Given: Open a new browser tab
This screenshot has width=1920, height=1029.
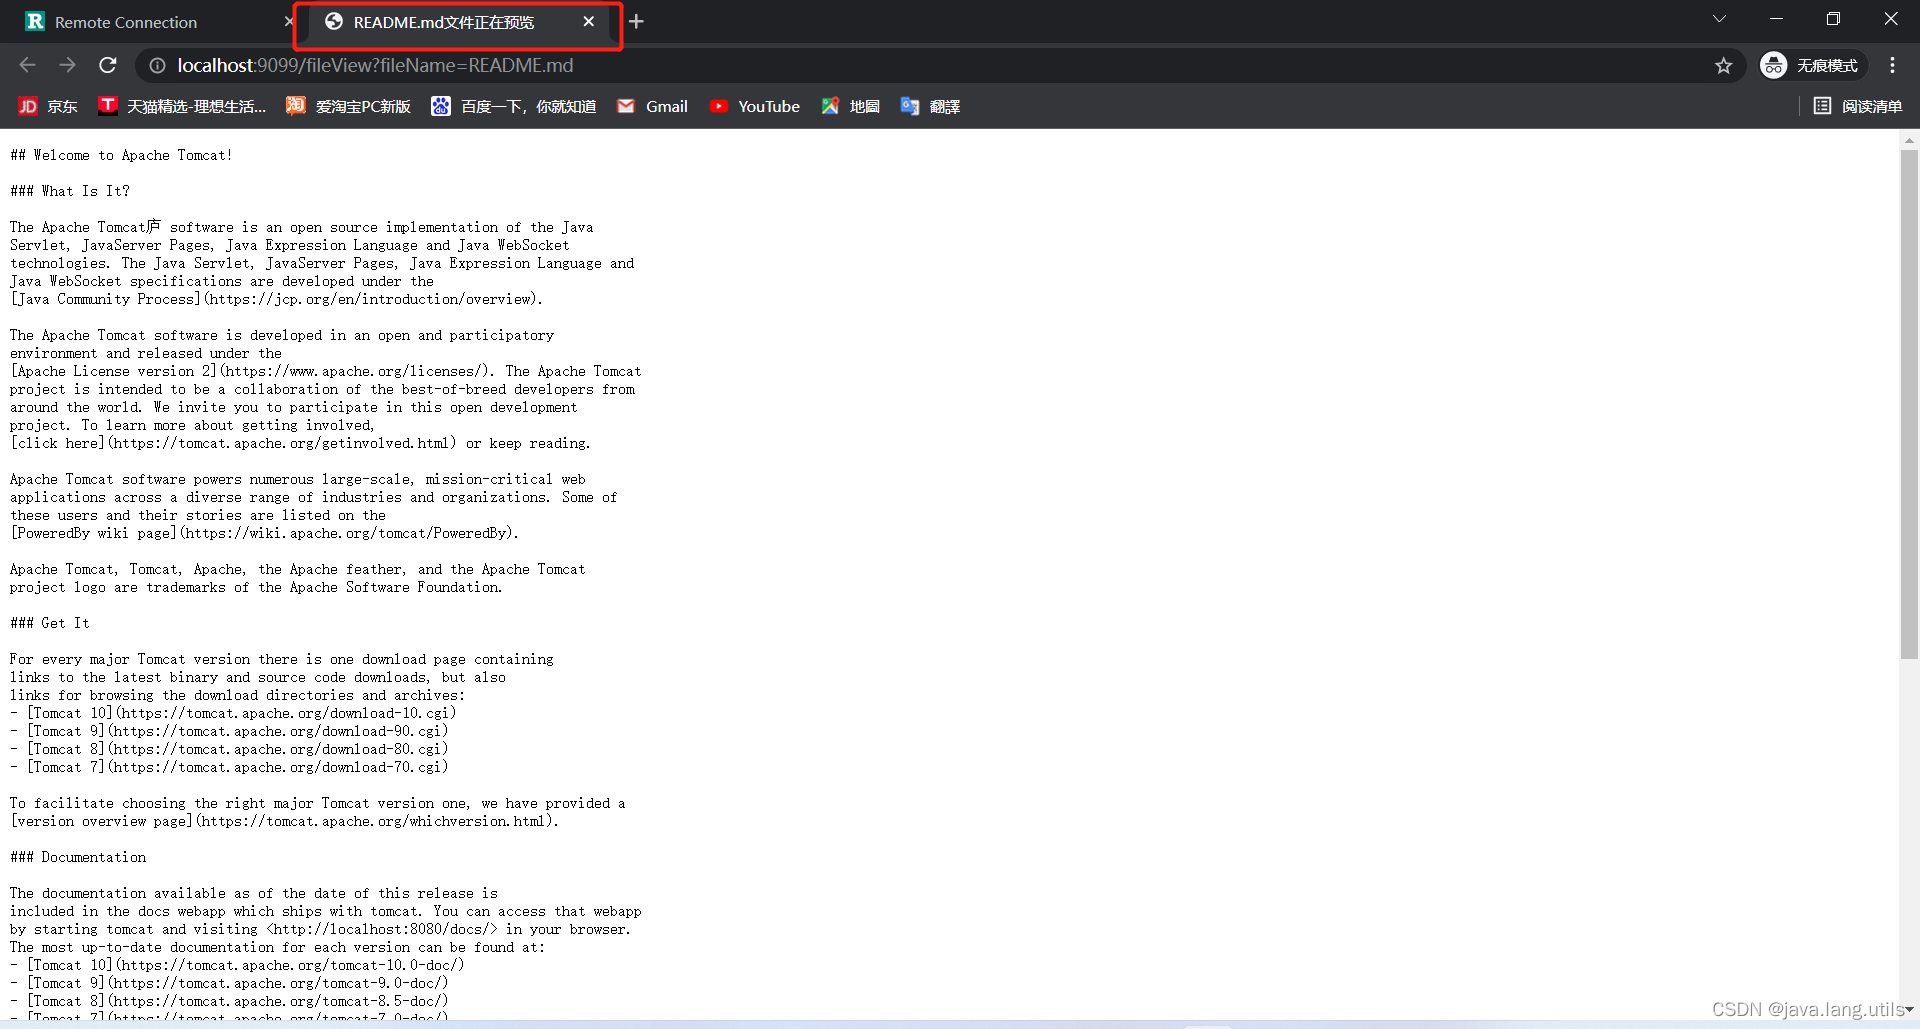Looking at the screenshot, I should coord(636,21).
